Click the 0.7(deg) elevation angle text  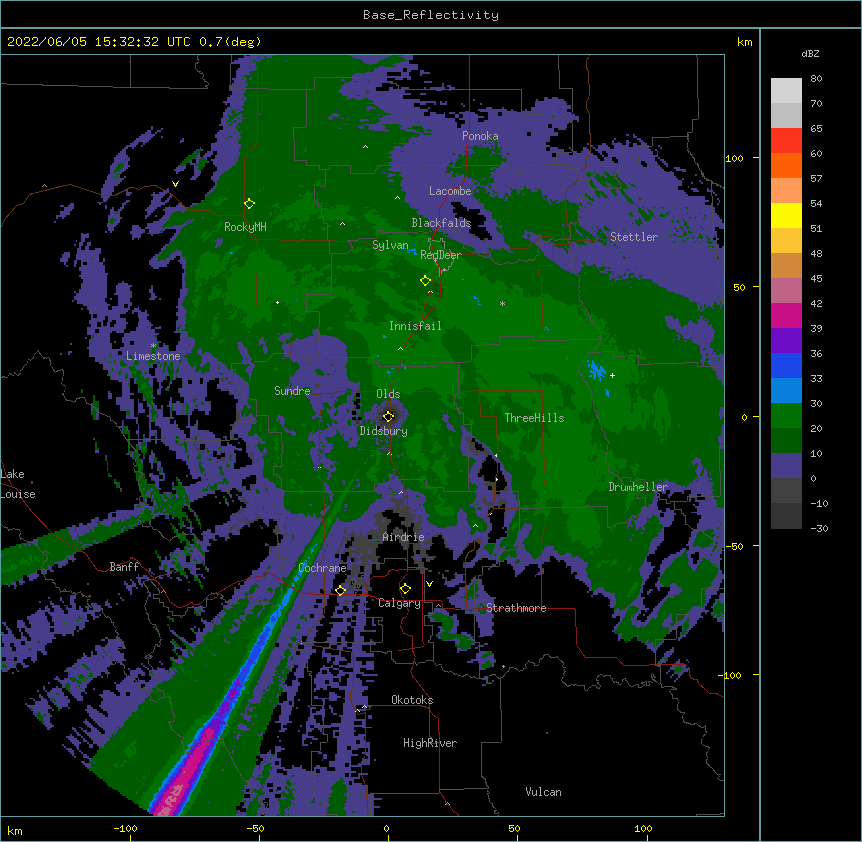coord(230,42)
